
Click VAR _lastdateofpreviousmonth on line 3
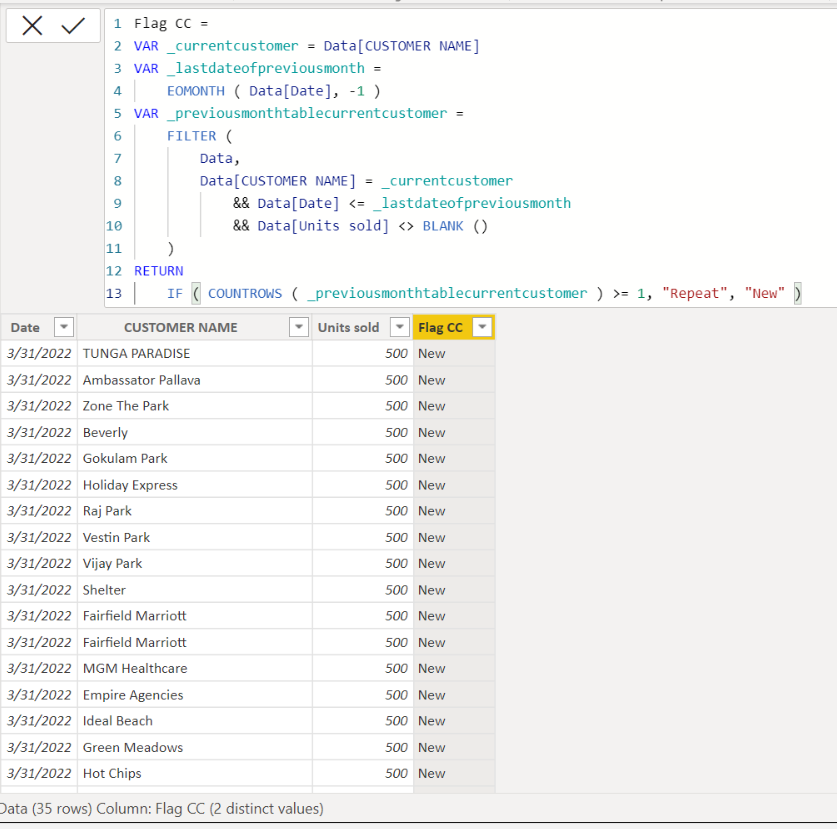coord(249,68)
